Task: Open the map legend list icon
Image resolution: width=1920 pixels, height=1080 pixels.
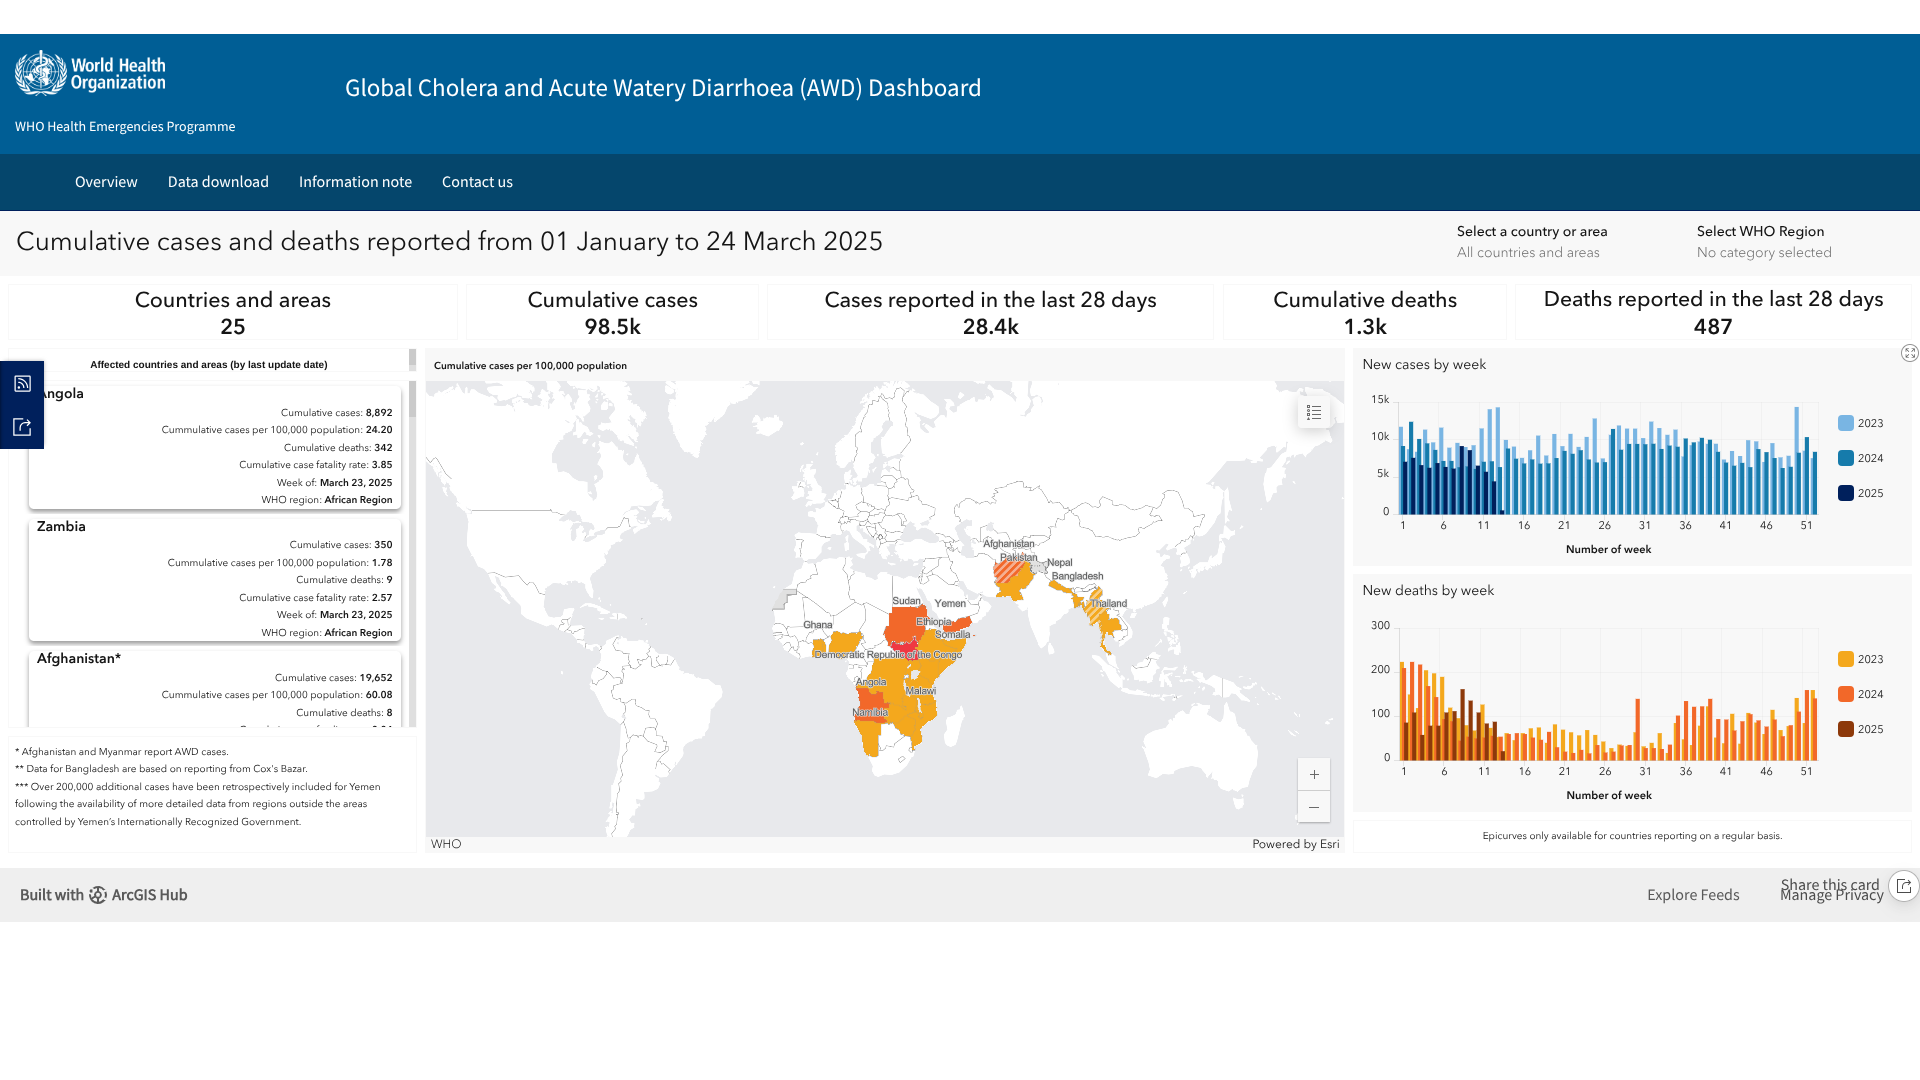Action: [1314, 413]
